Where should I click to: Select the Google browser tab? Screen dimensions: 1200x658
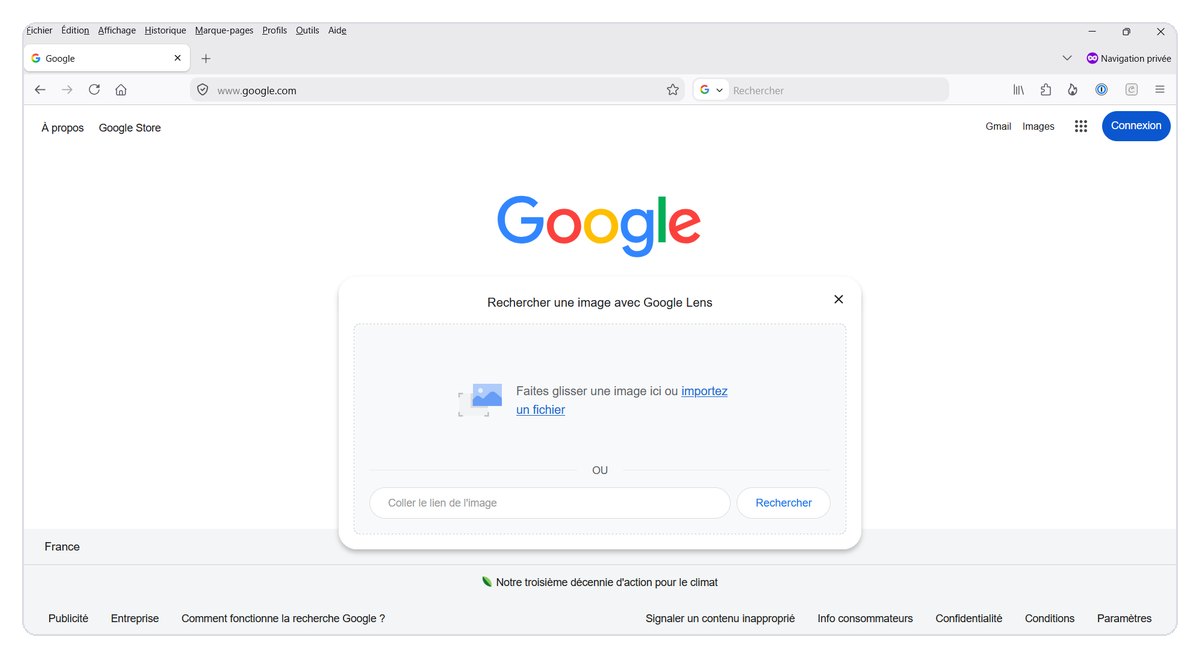[x=106, y=58]
